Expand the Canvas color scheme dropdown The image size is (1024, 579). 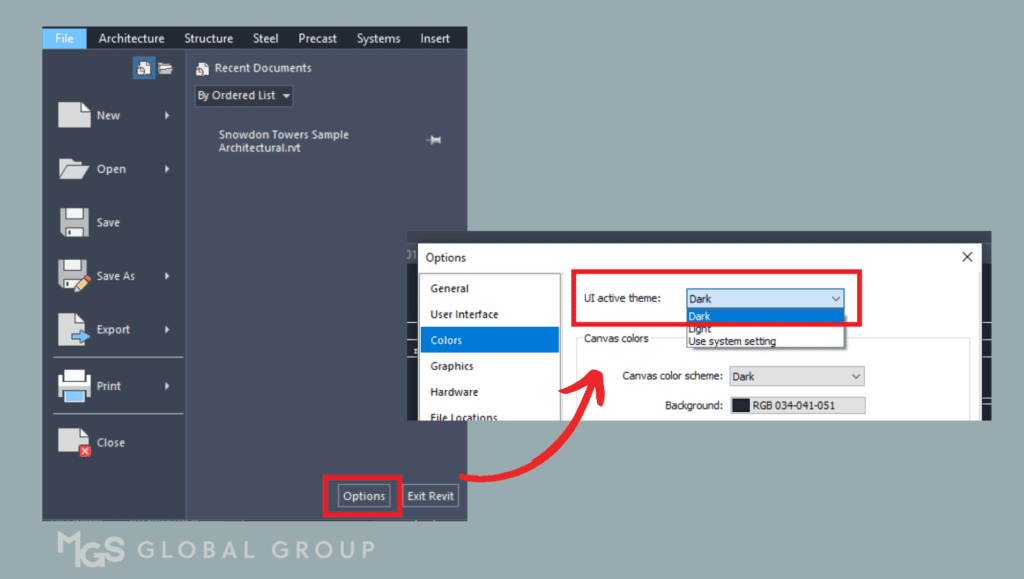pos(796,376)
